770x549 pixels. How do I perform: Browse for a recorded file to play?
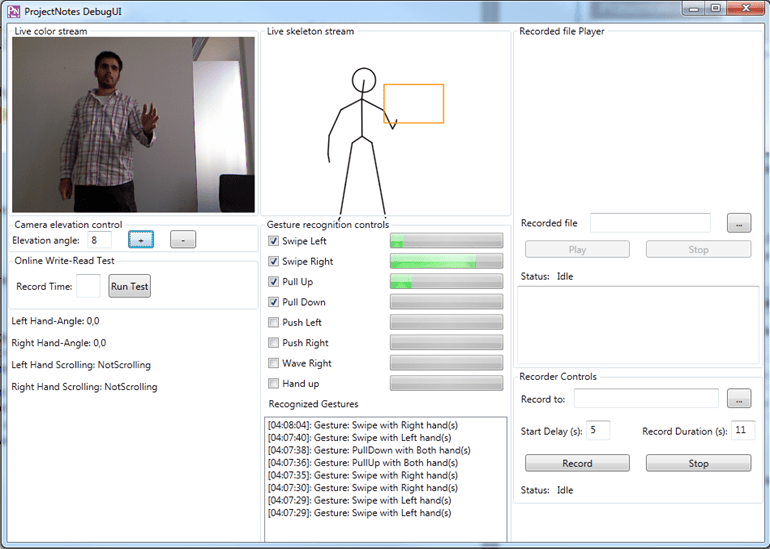(x=738, y=222)
